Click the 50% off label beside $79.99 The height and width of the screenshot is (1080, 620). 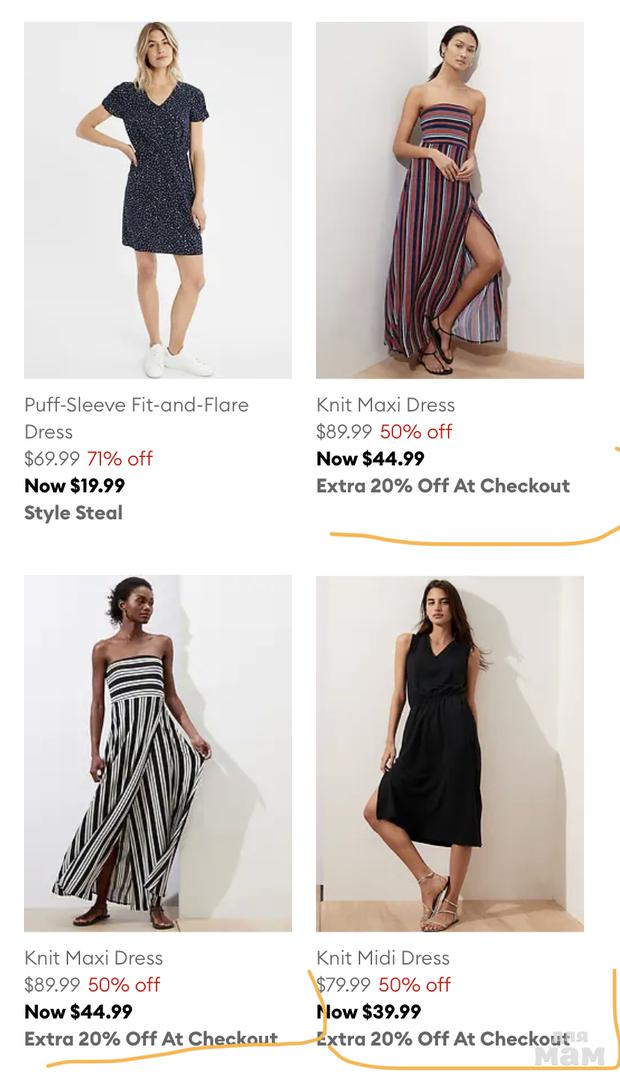415,985
